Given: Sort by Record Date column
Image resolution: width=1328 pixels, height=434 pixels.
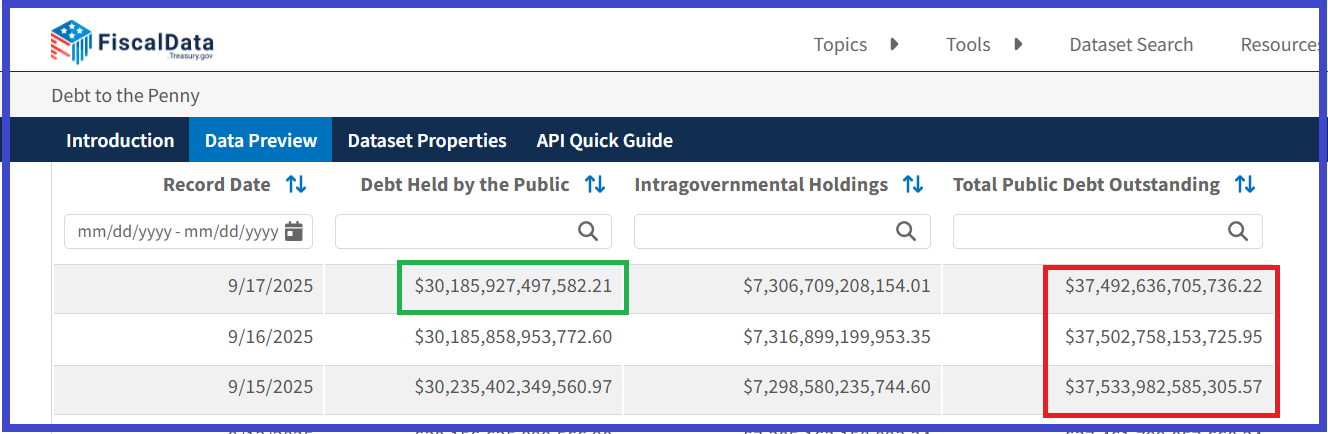Looking at the screenshot, I should click(x=296, y=185).
